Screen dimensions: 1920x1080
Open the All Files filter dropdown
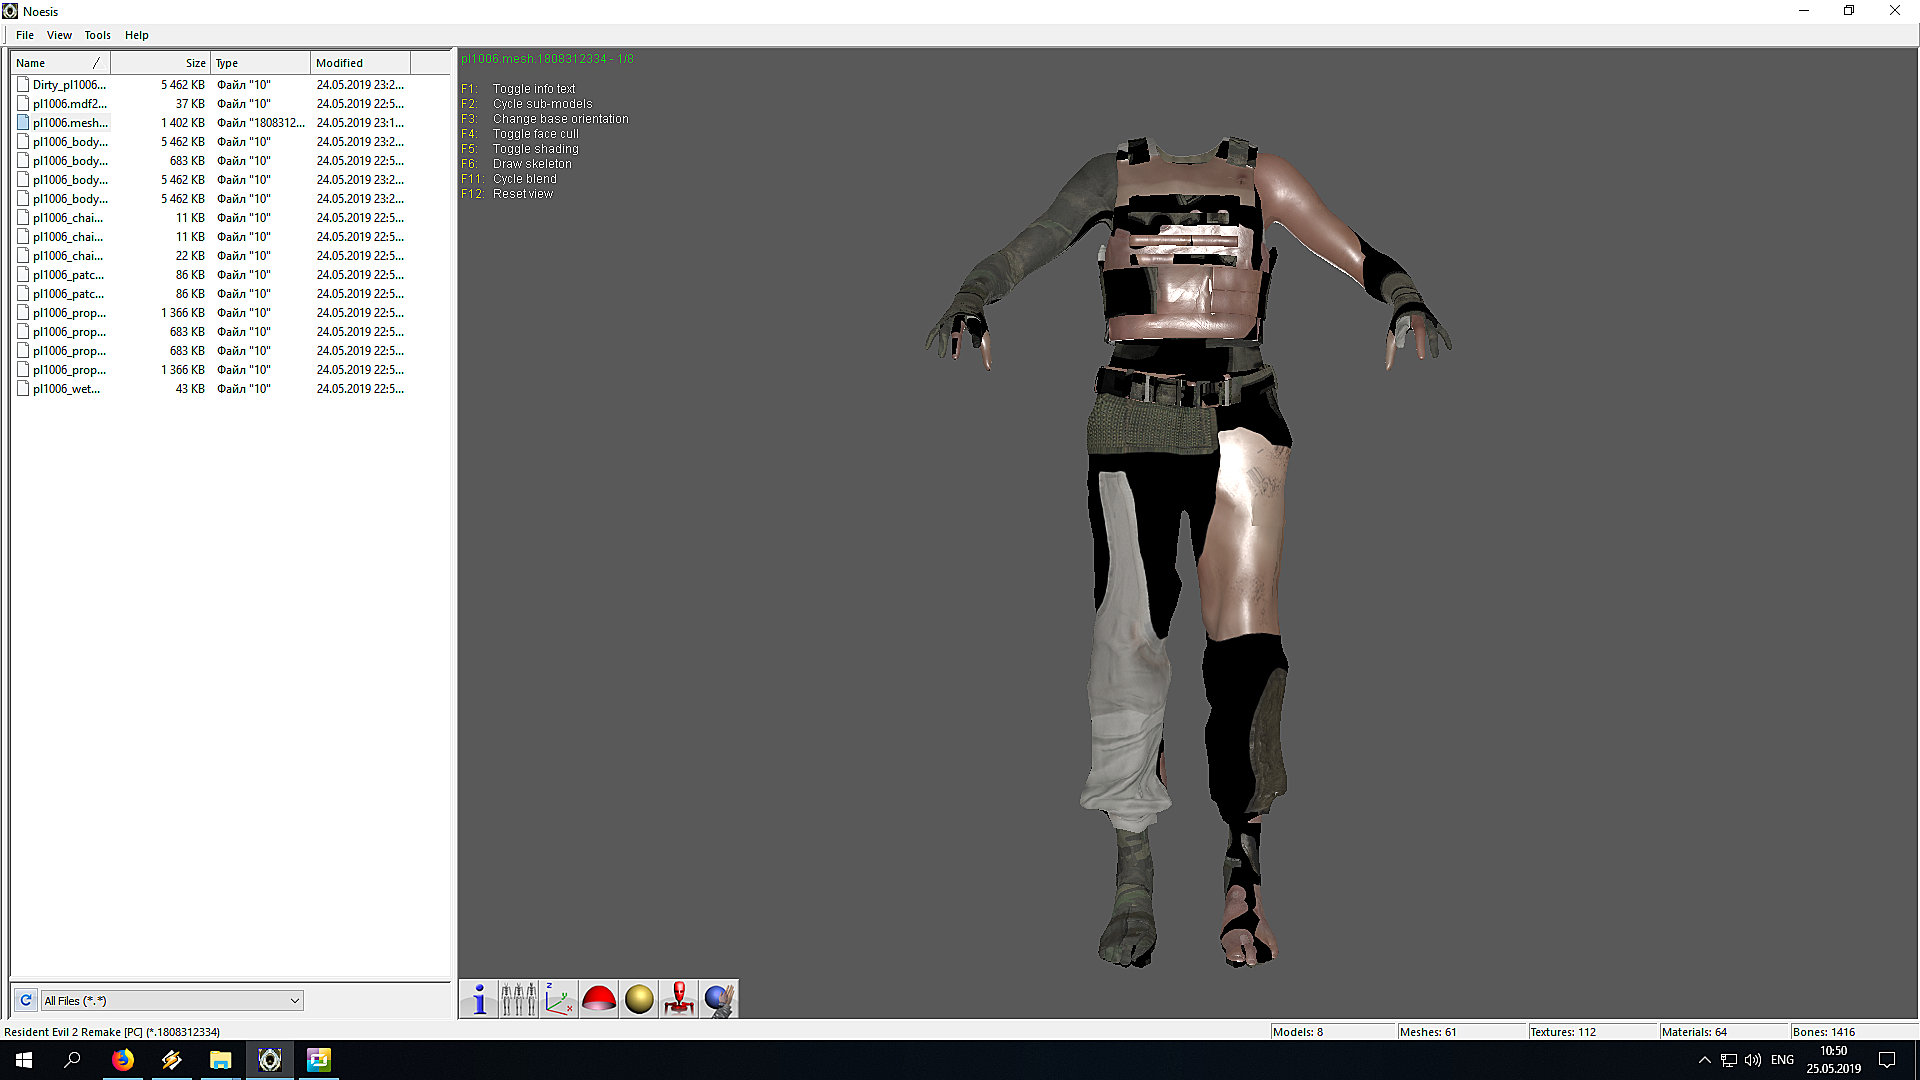[172, 1000]
